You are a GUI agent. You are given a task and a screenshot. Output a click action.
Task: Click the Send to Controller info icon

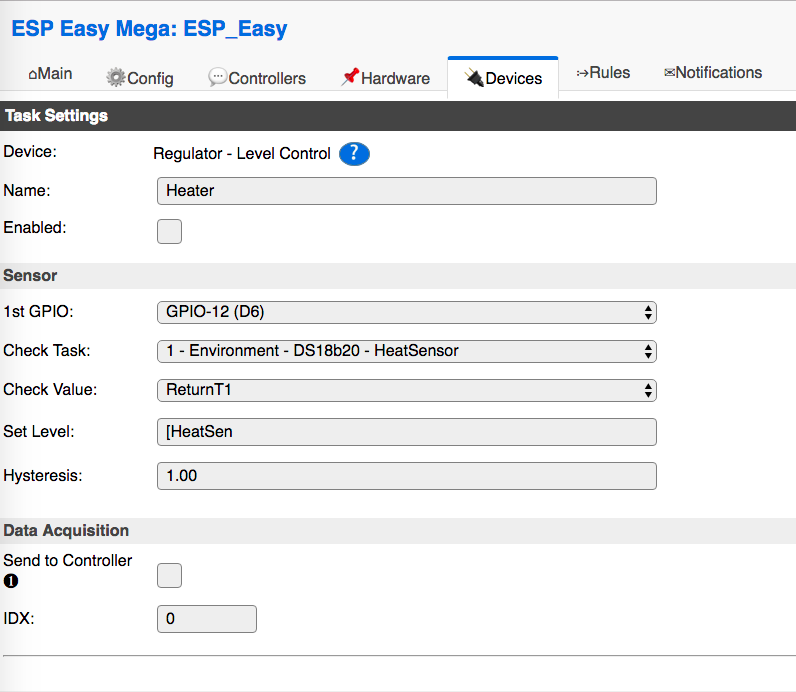(11, 581)
